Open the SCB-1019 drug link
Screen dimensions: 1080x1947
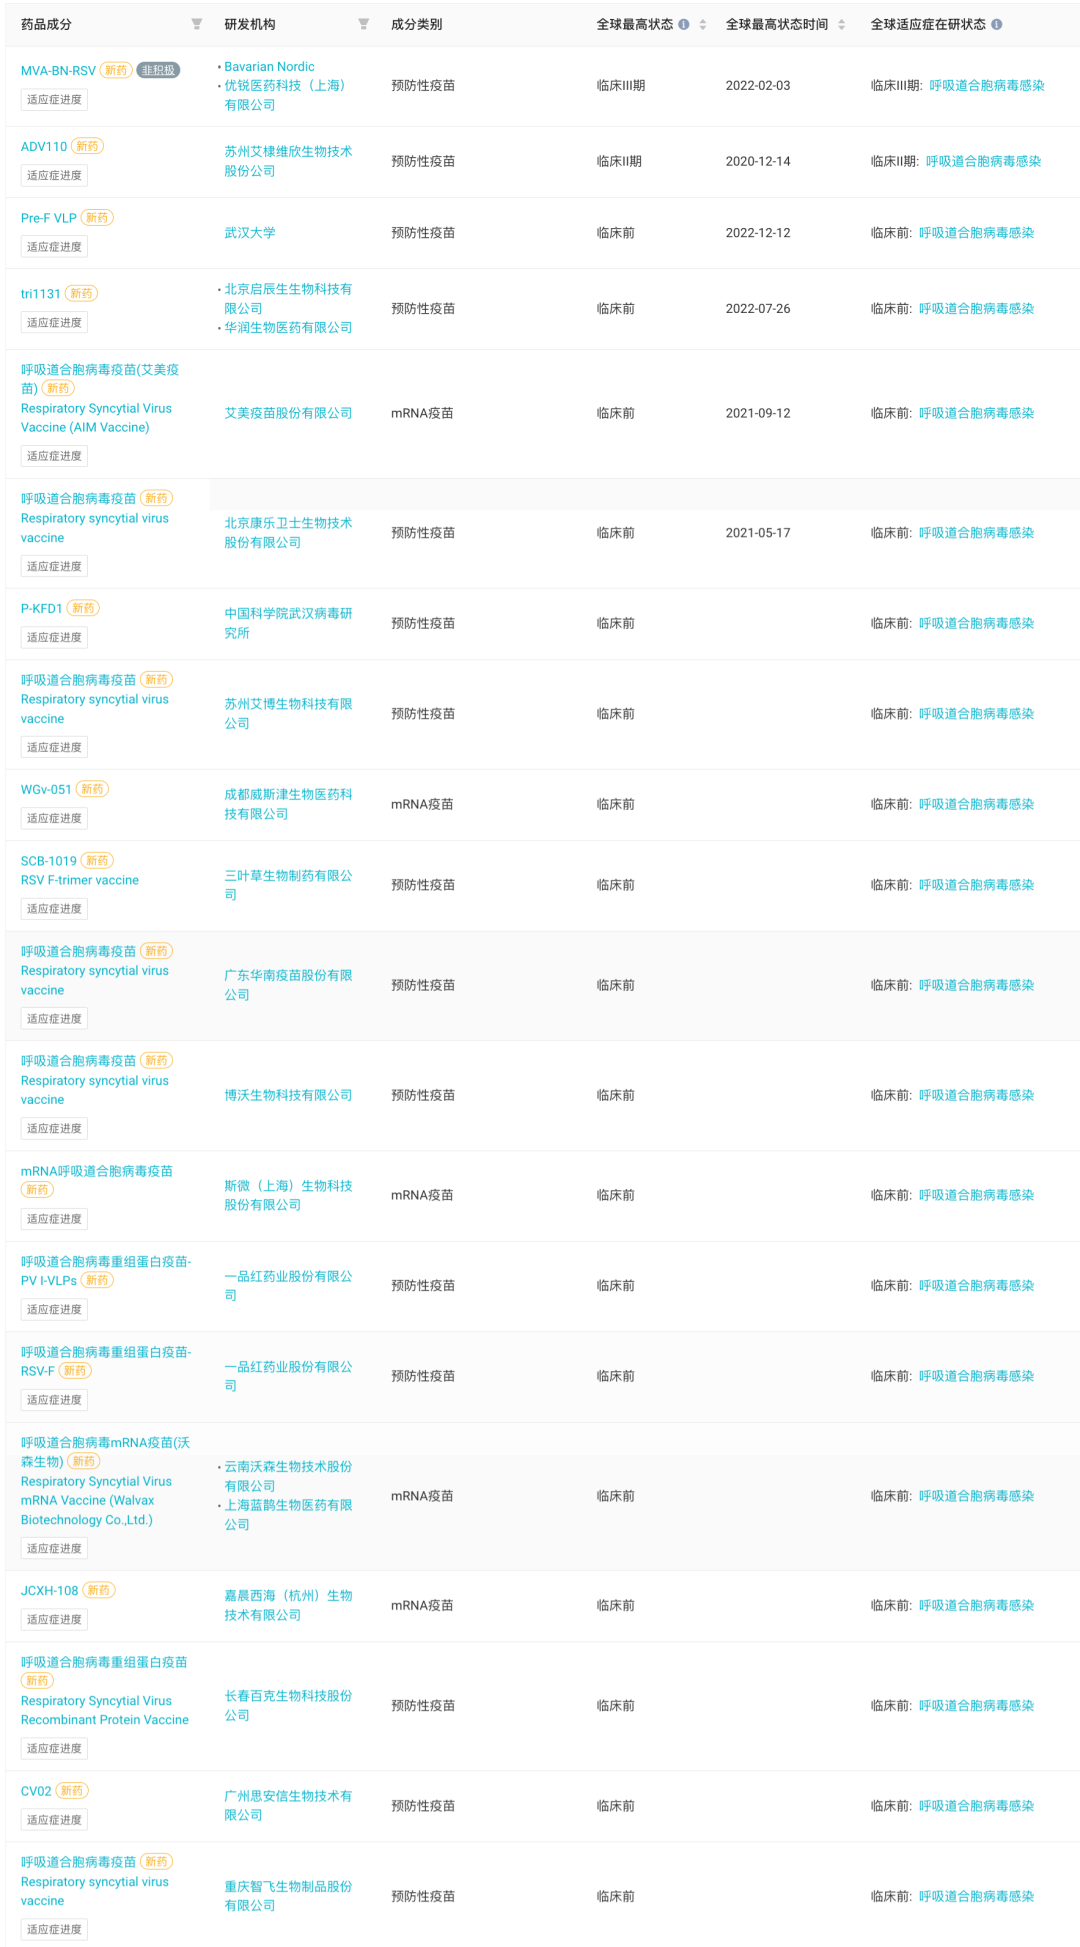click(49, 861)
